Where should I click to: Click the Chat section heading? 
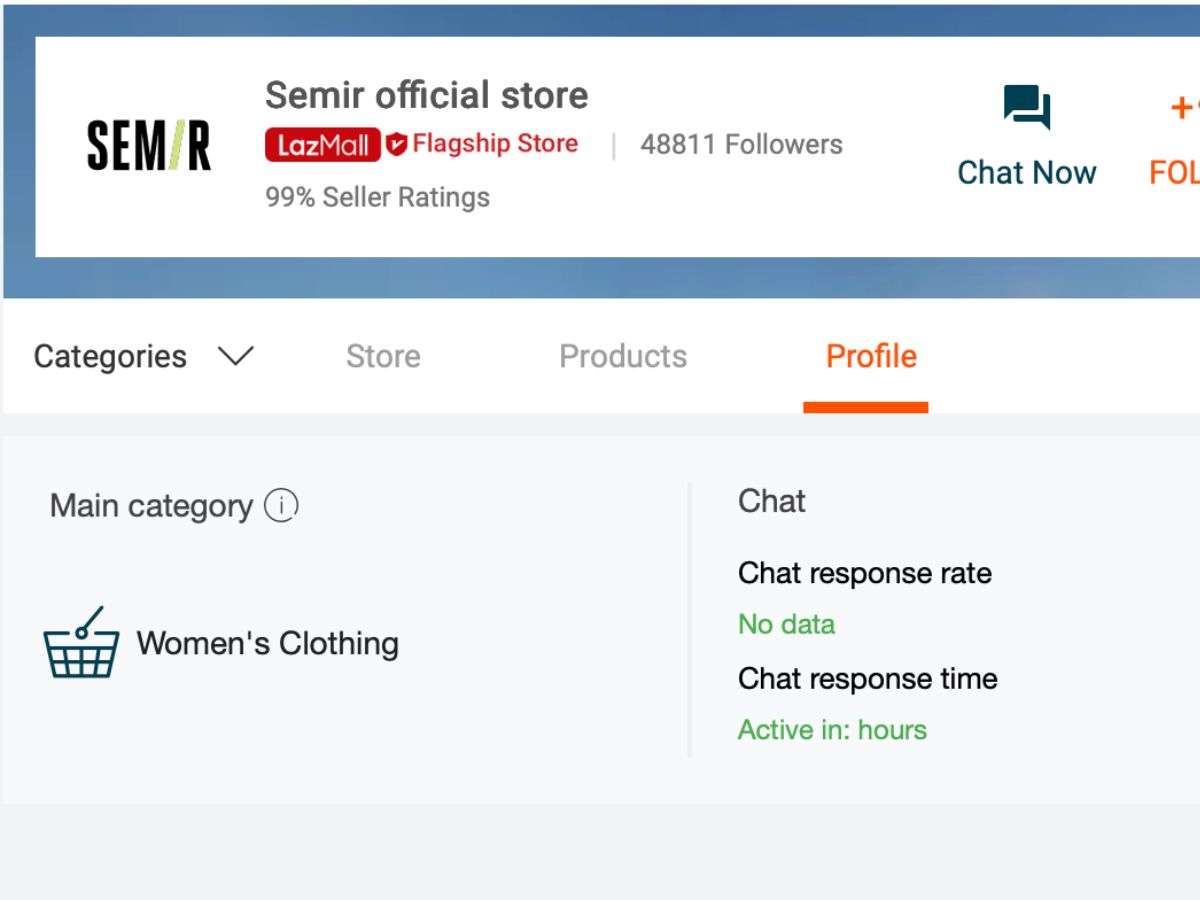[772, 501]
